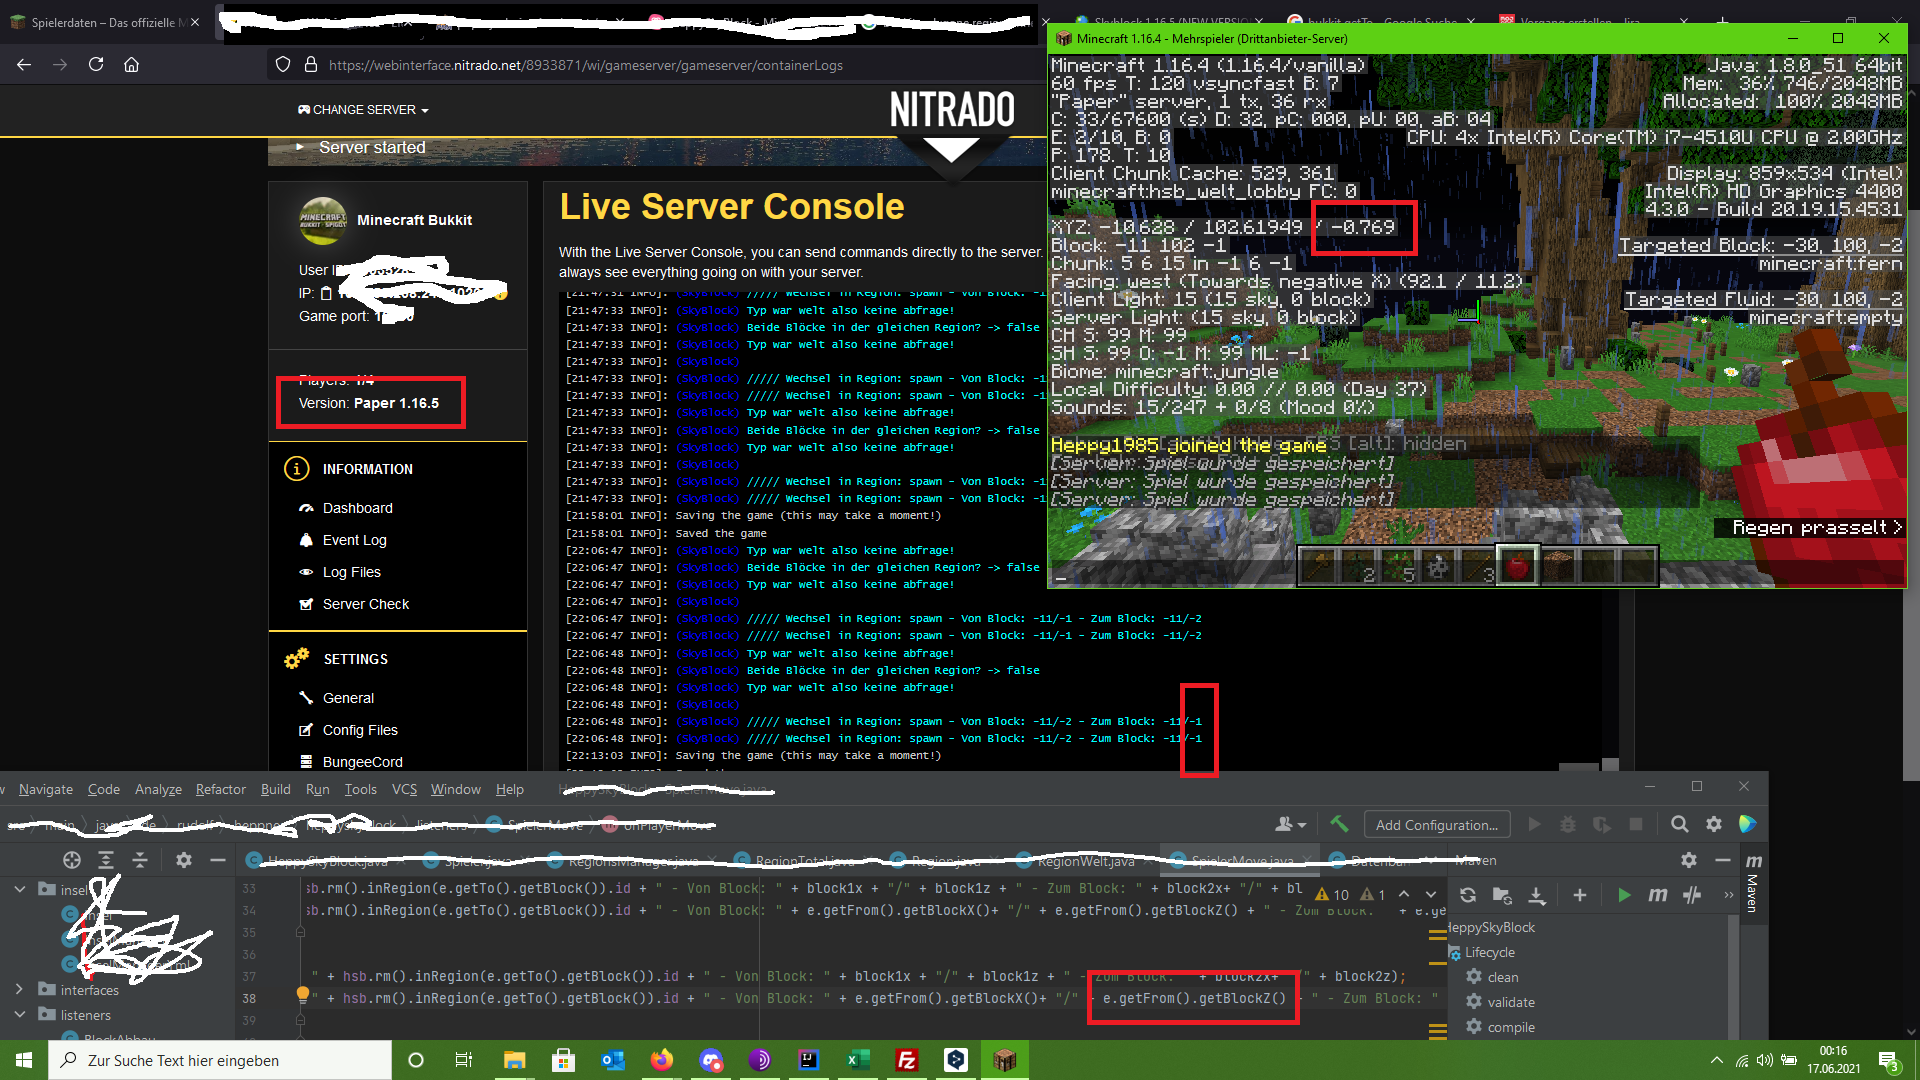The width and height of the screenshot is (1920, 1080).
Task: Collapse the listeners folder
Action: [x=19, y=1014]
